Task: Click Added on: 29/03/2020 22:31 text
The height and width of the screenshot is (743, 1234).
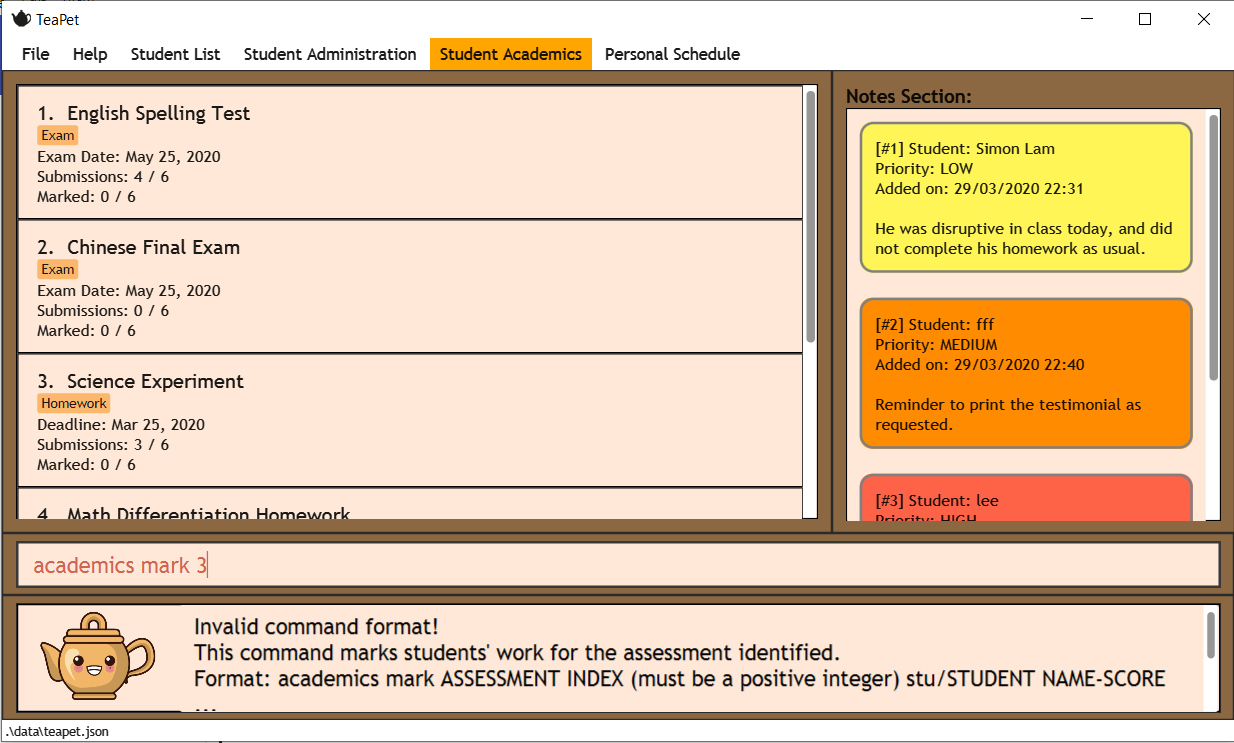Action: pos(979,189)
